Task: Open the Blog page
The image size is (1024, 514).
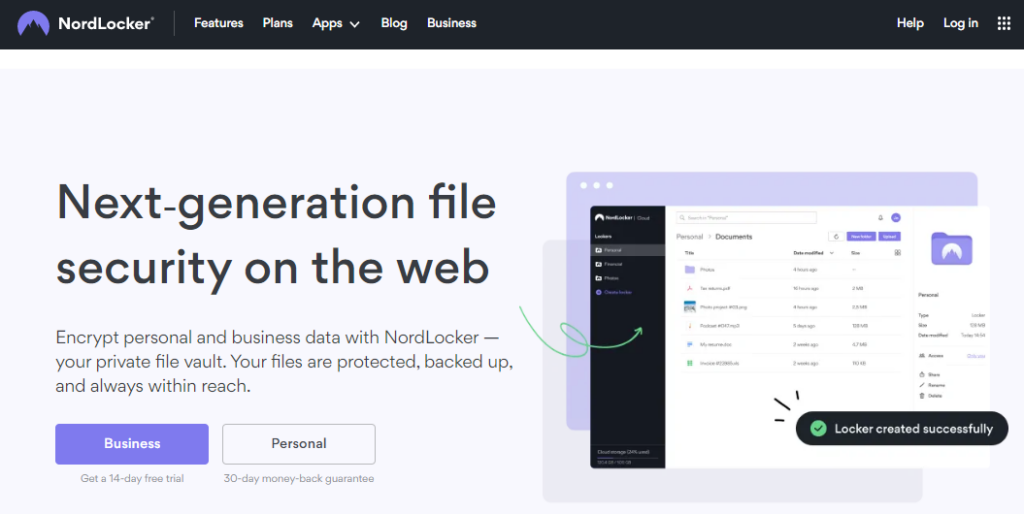Action: click(x=394, y=23)
